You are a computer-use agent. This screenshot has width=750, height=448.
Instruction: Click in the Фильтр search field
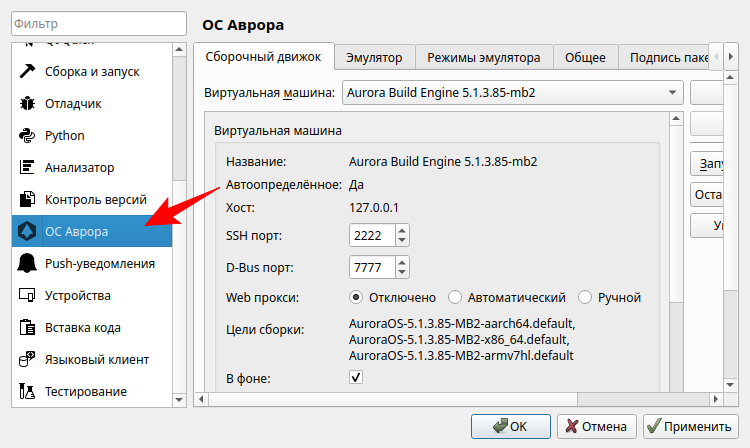pos(99,23)
